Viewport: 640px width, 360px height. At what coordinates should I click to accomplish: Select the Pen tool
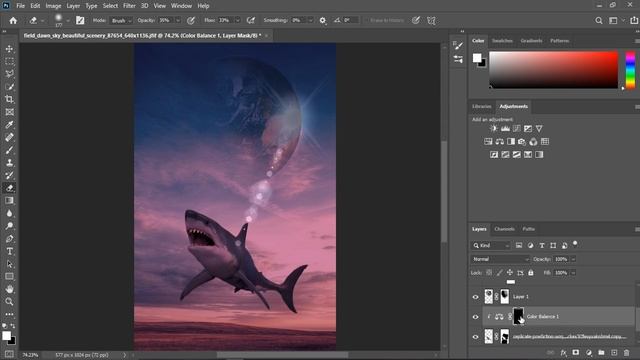[x=9, y=238]
